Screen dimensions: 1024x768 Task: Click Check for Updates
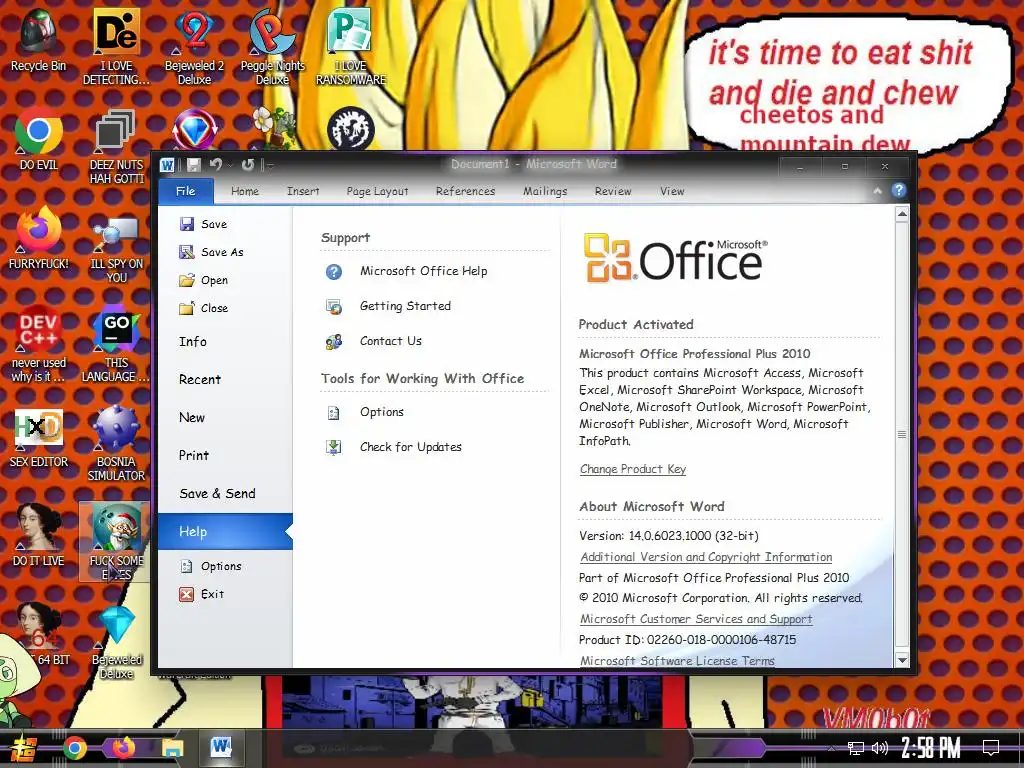[x=394, y=447]
